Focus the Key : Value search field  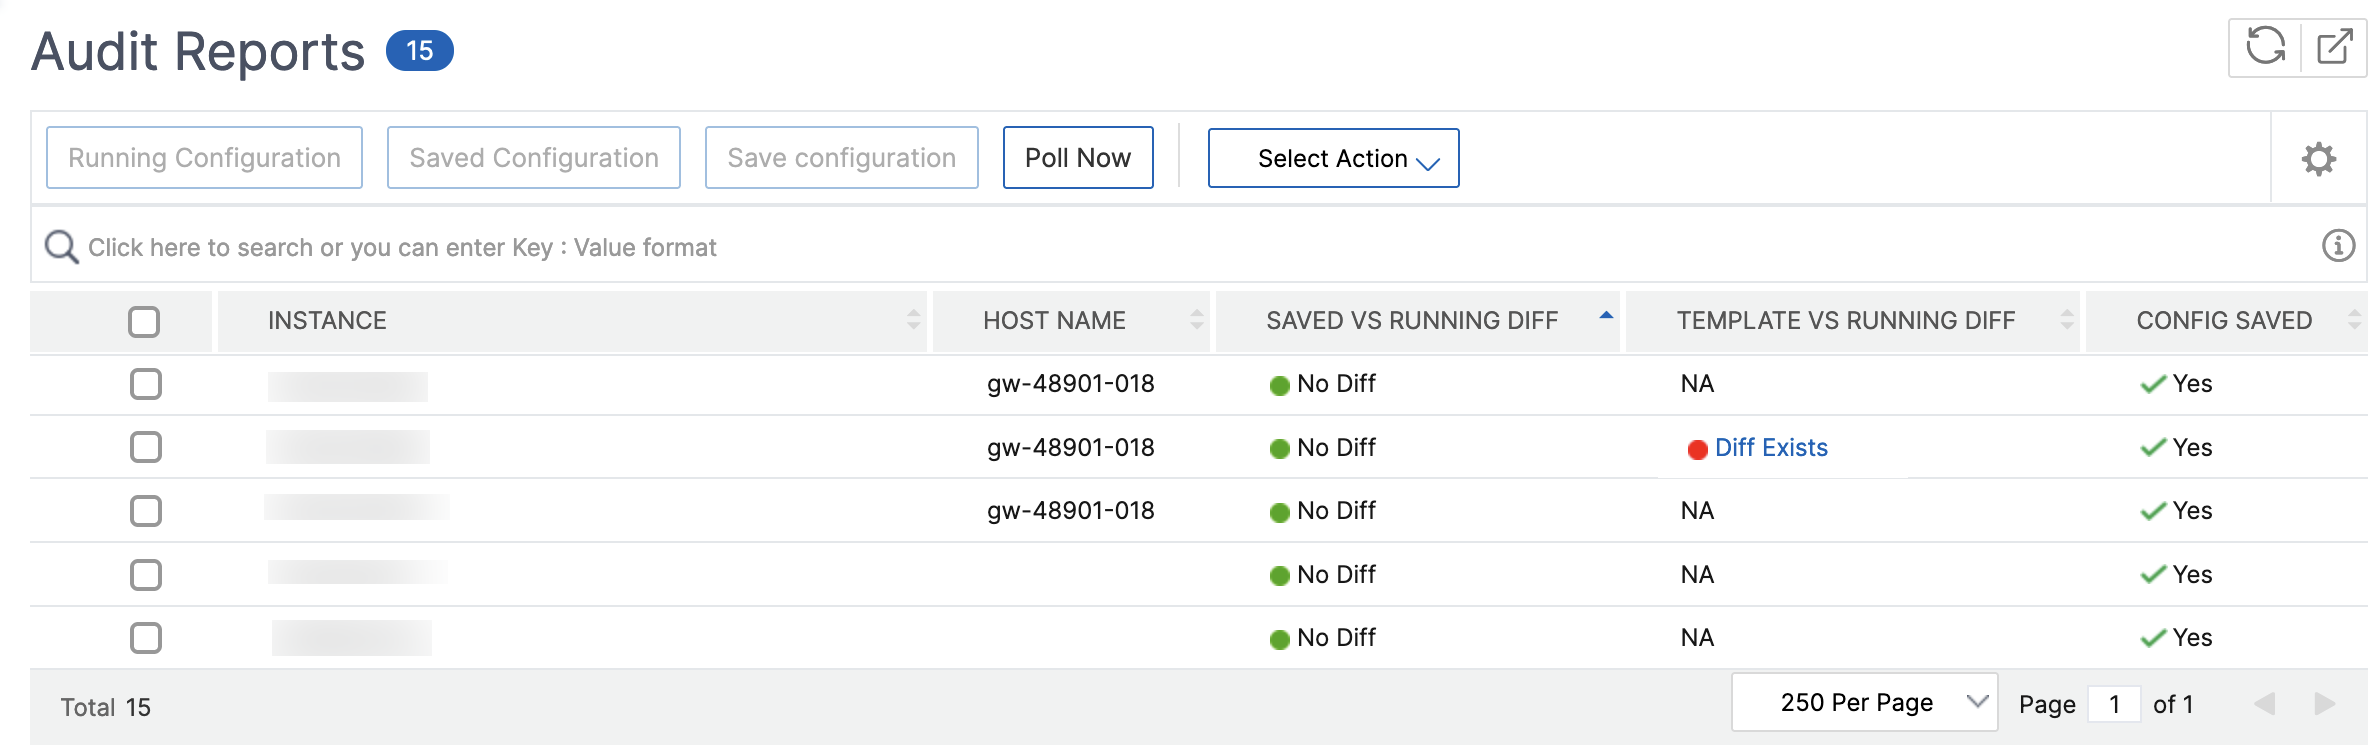pos(1200,247)
